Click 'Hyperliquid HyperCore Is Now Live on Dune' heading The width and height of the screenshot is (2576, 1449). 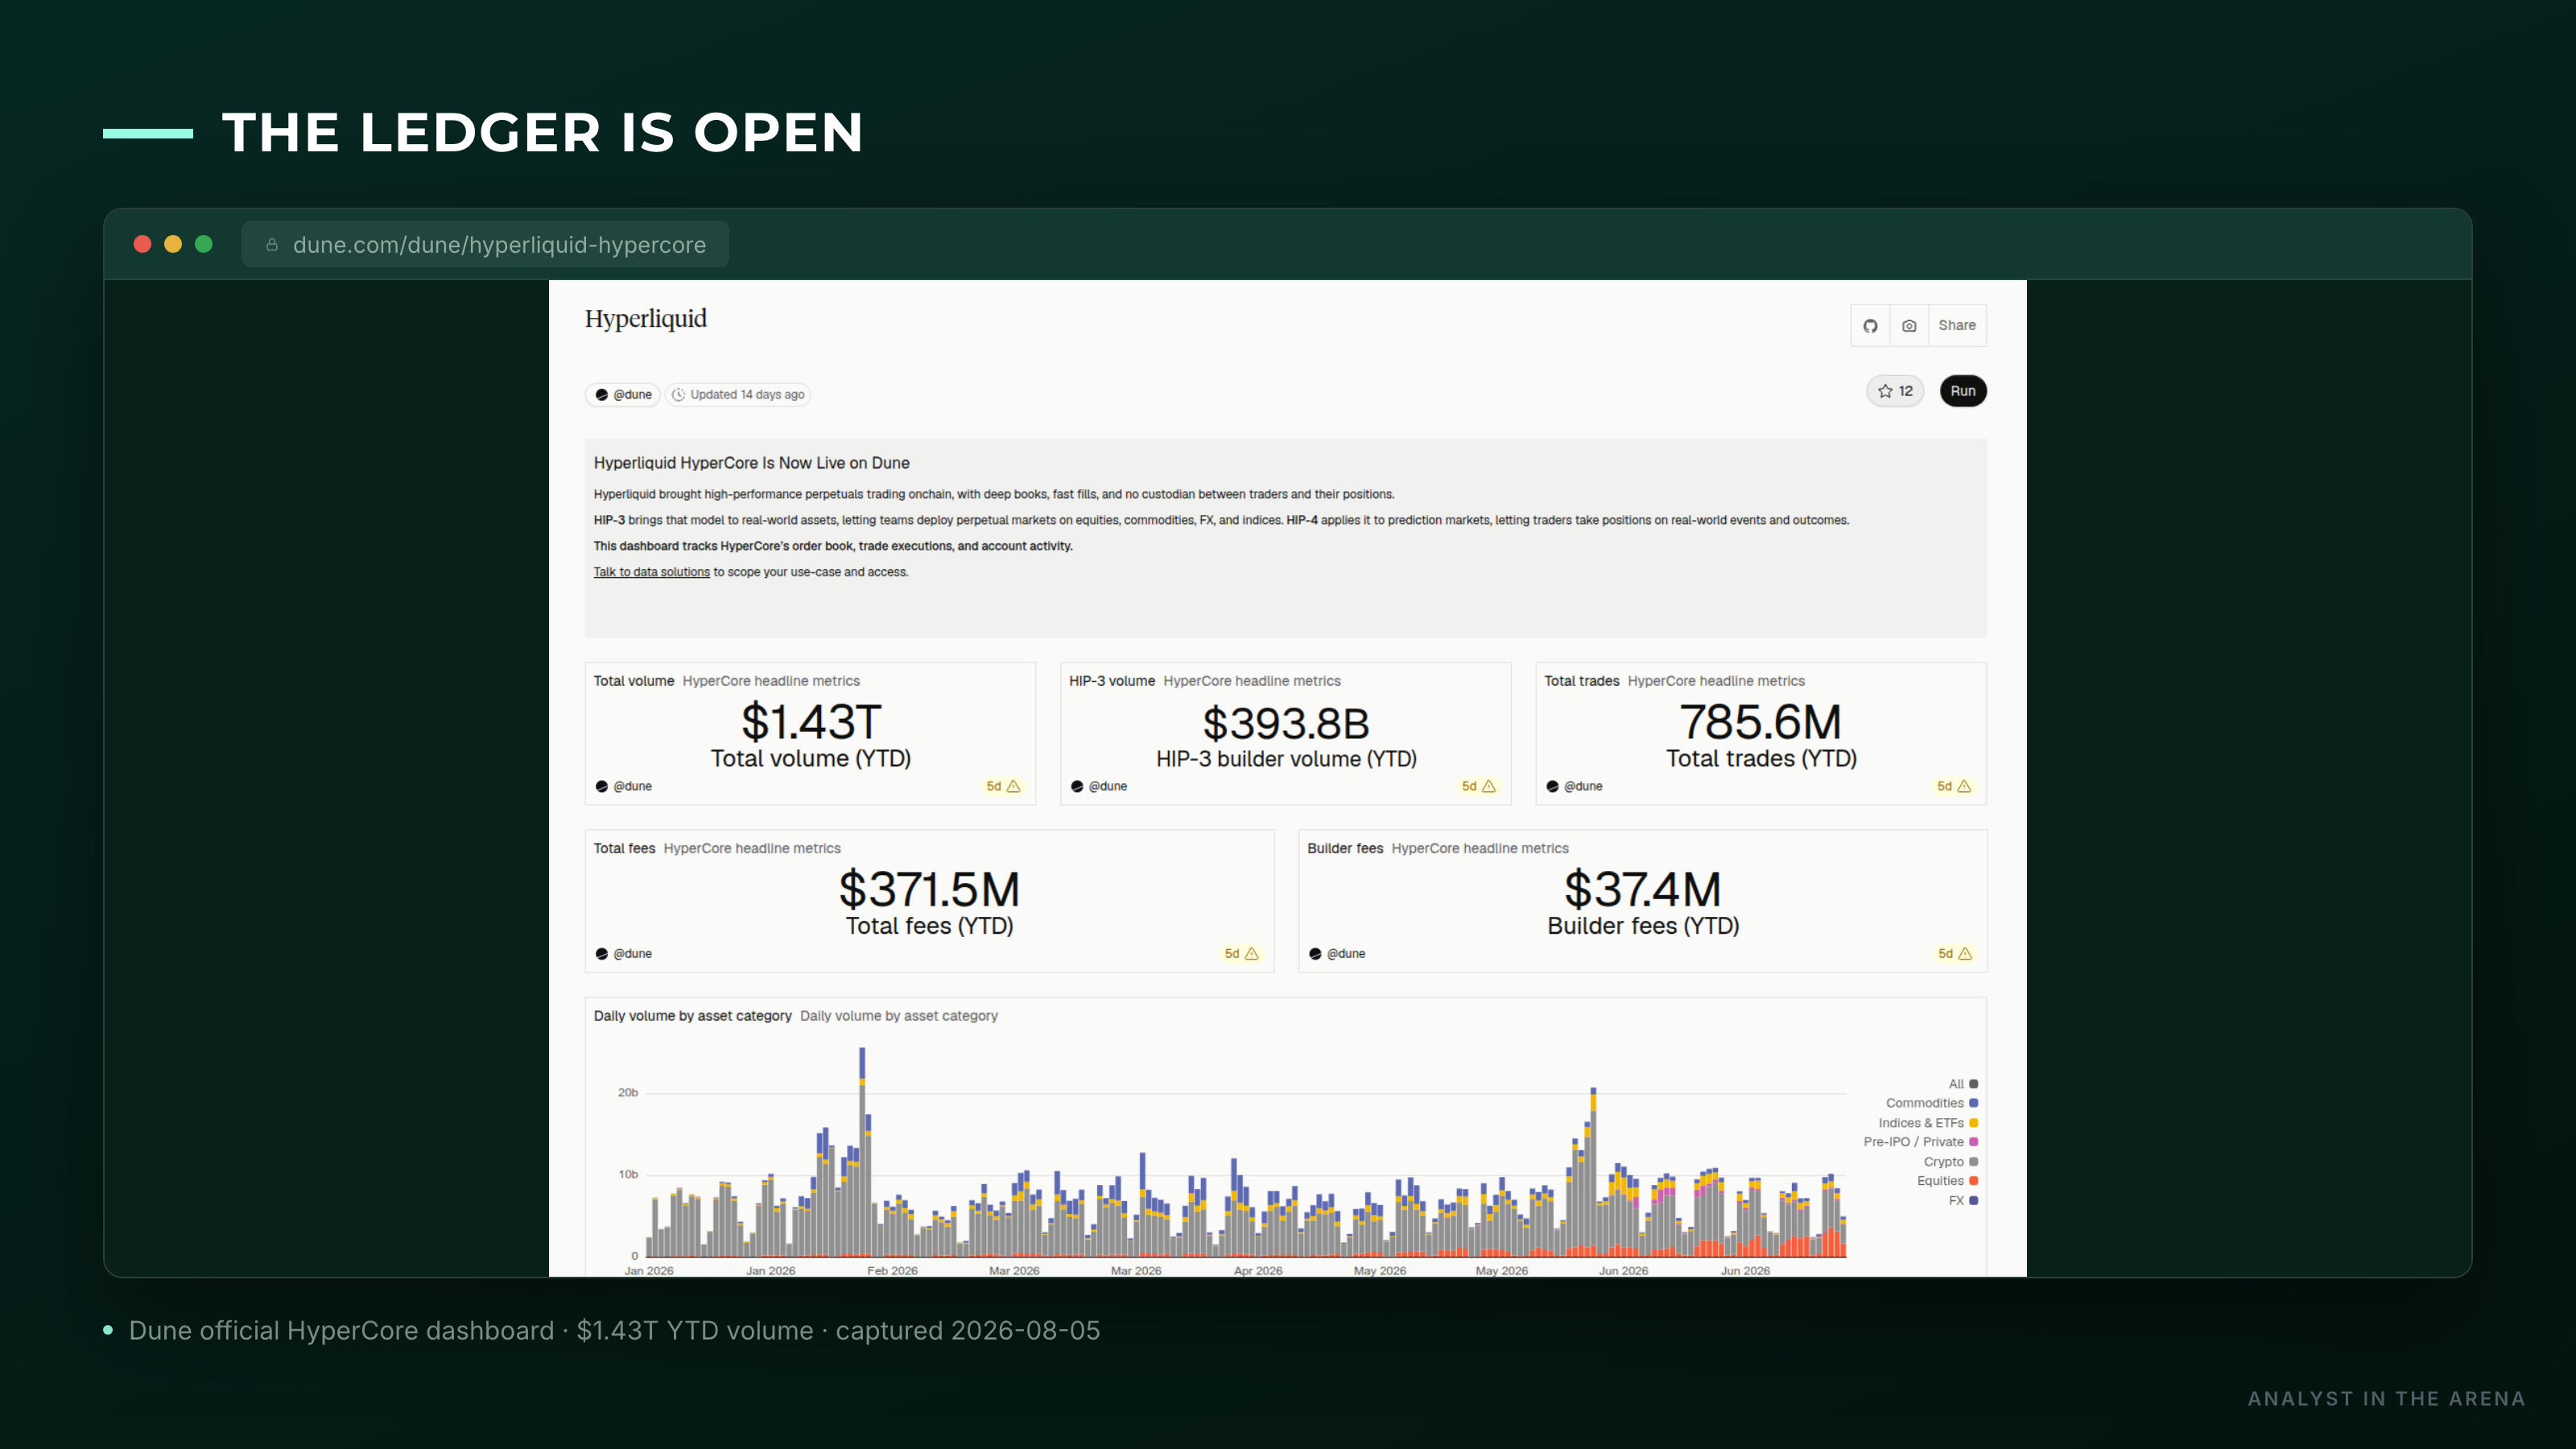pos(751,463)
